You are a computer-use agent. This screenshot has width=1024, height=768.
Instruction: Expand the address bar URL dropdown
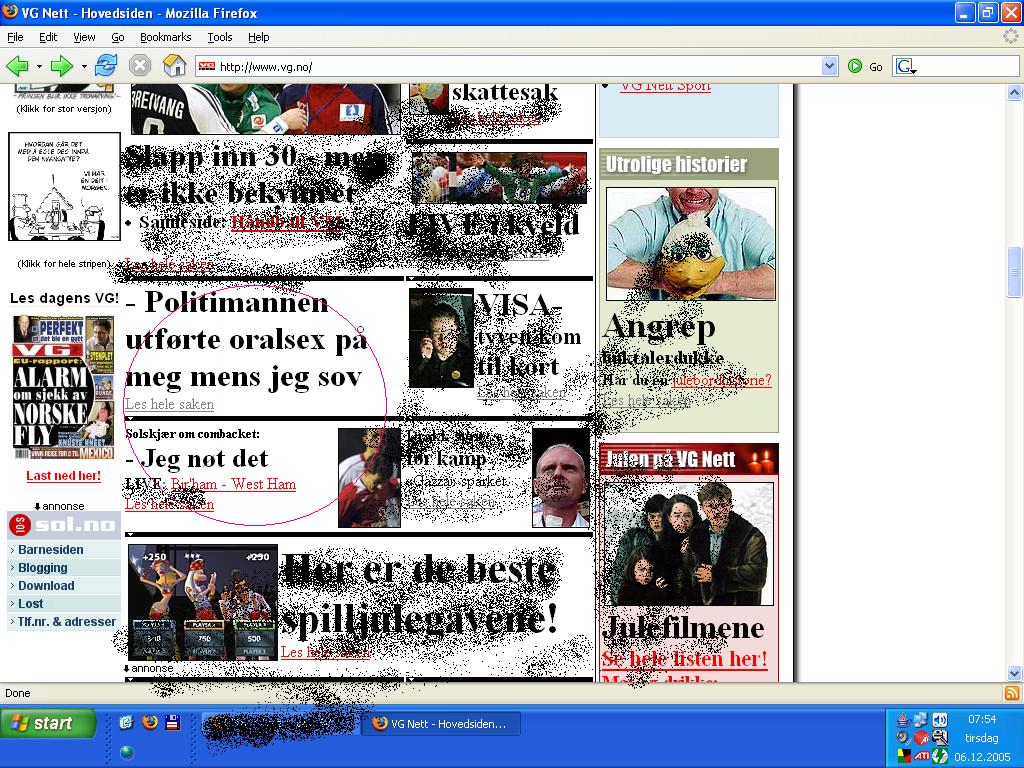[x=829, y=66]
